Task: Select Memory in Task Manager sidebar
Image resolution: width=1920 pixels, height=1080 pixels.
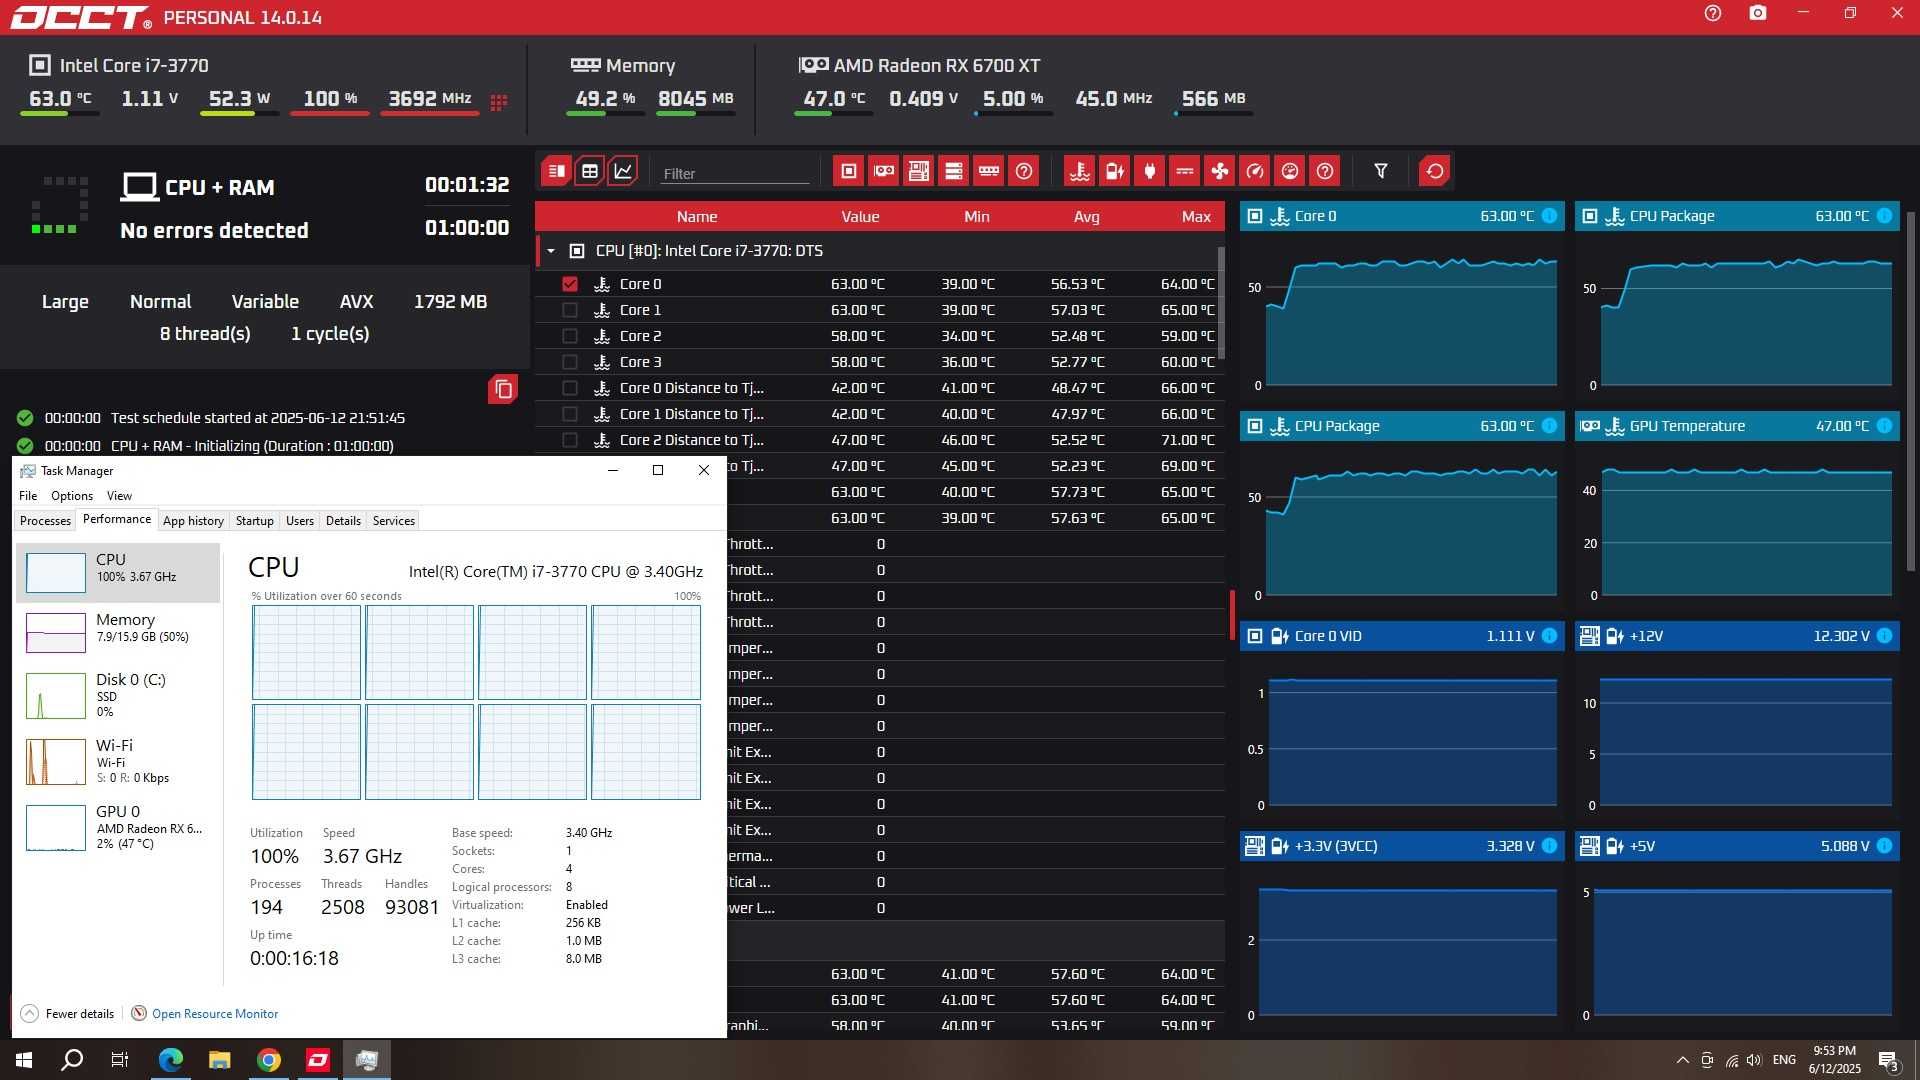Action: point(118,632)
